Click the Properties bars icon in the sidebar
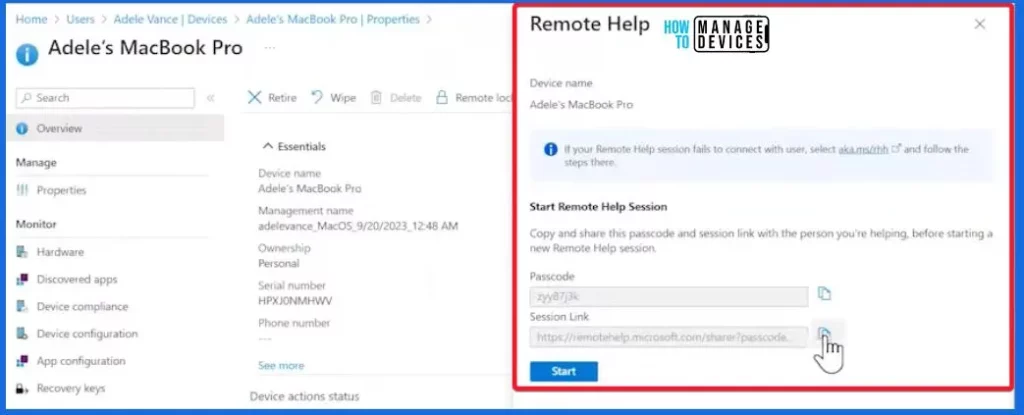The height and width of the screenshot is (415, 1024). [x=22, y=190]
